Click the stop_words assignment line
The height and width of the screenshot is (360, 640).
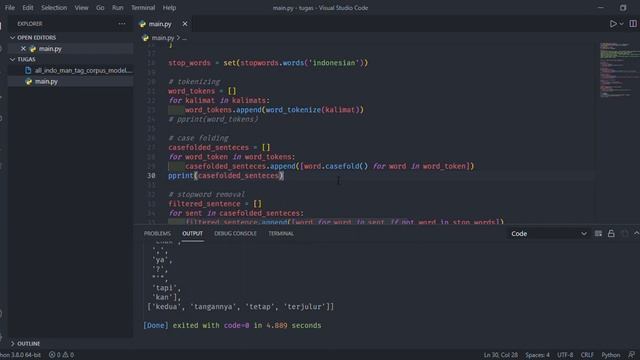(268, 63)
